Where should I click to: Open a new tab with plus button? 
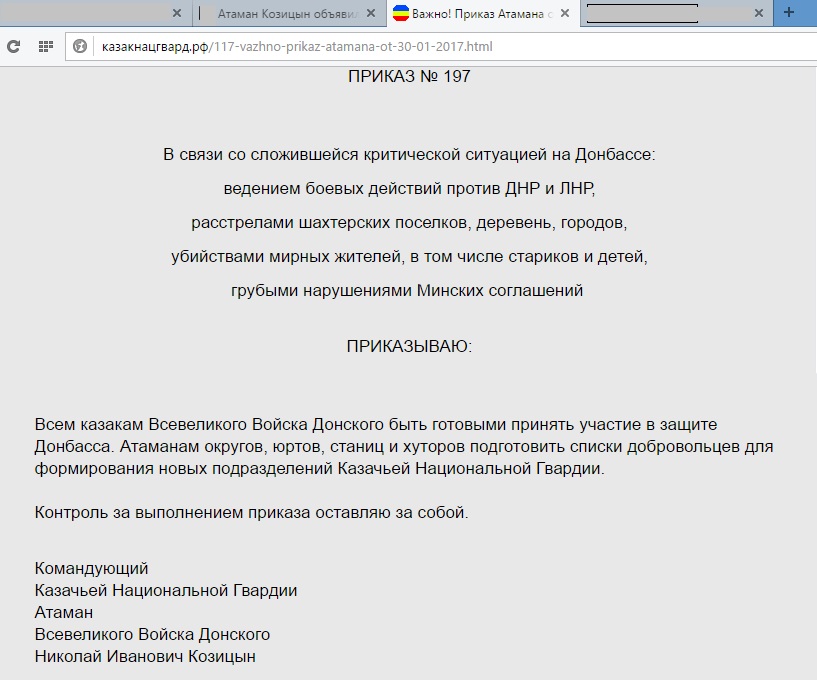coord(789,13)
